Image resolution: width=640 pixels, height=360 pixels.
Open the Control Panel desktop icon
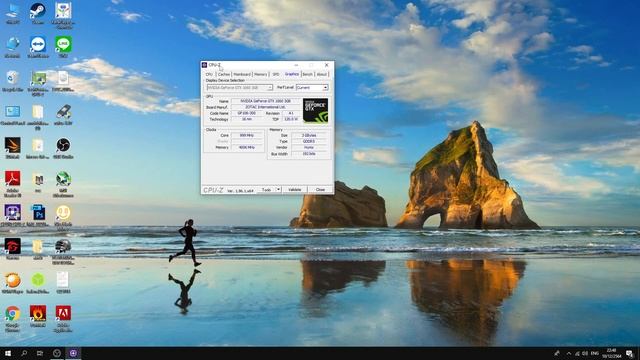13,113
